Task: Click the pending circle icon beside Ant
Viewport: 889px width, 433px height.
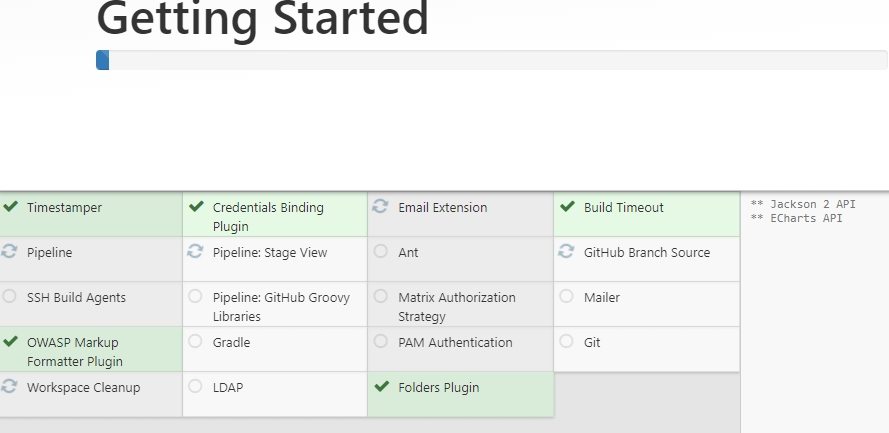Action: 380,251
